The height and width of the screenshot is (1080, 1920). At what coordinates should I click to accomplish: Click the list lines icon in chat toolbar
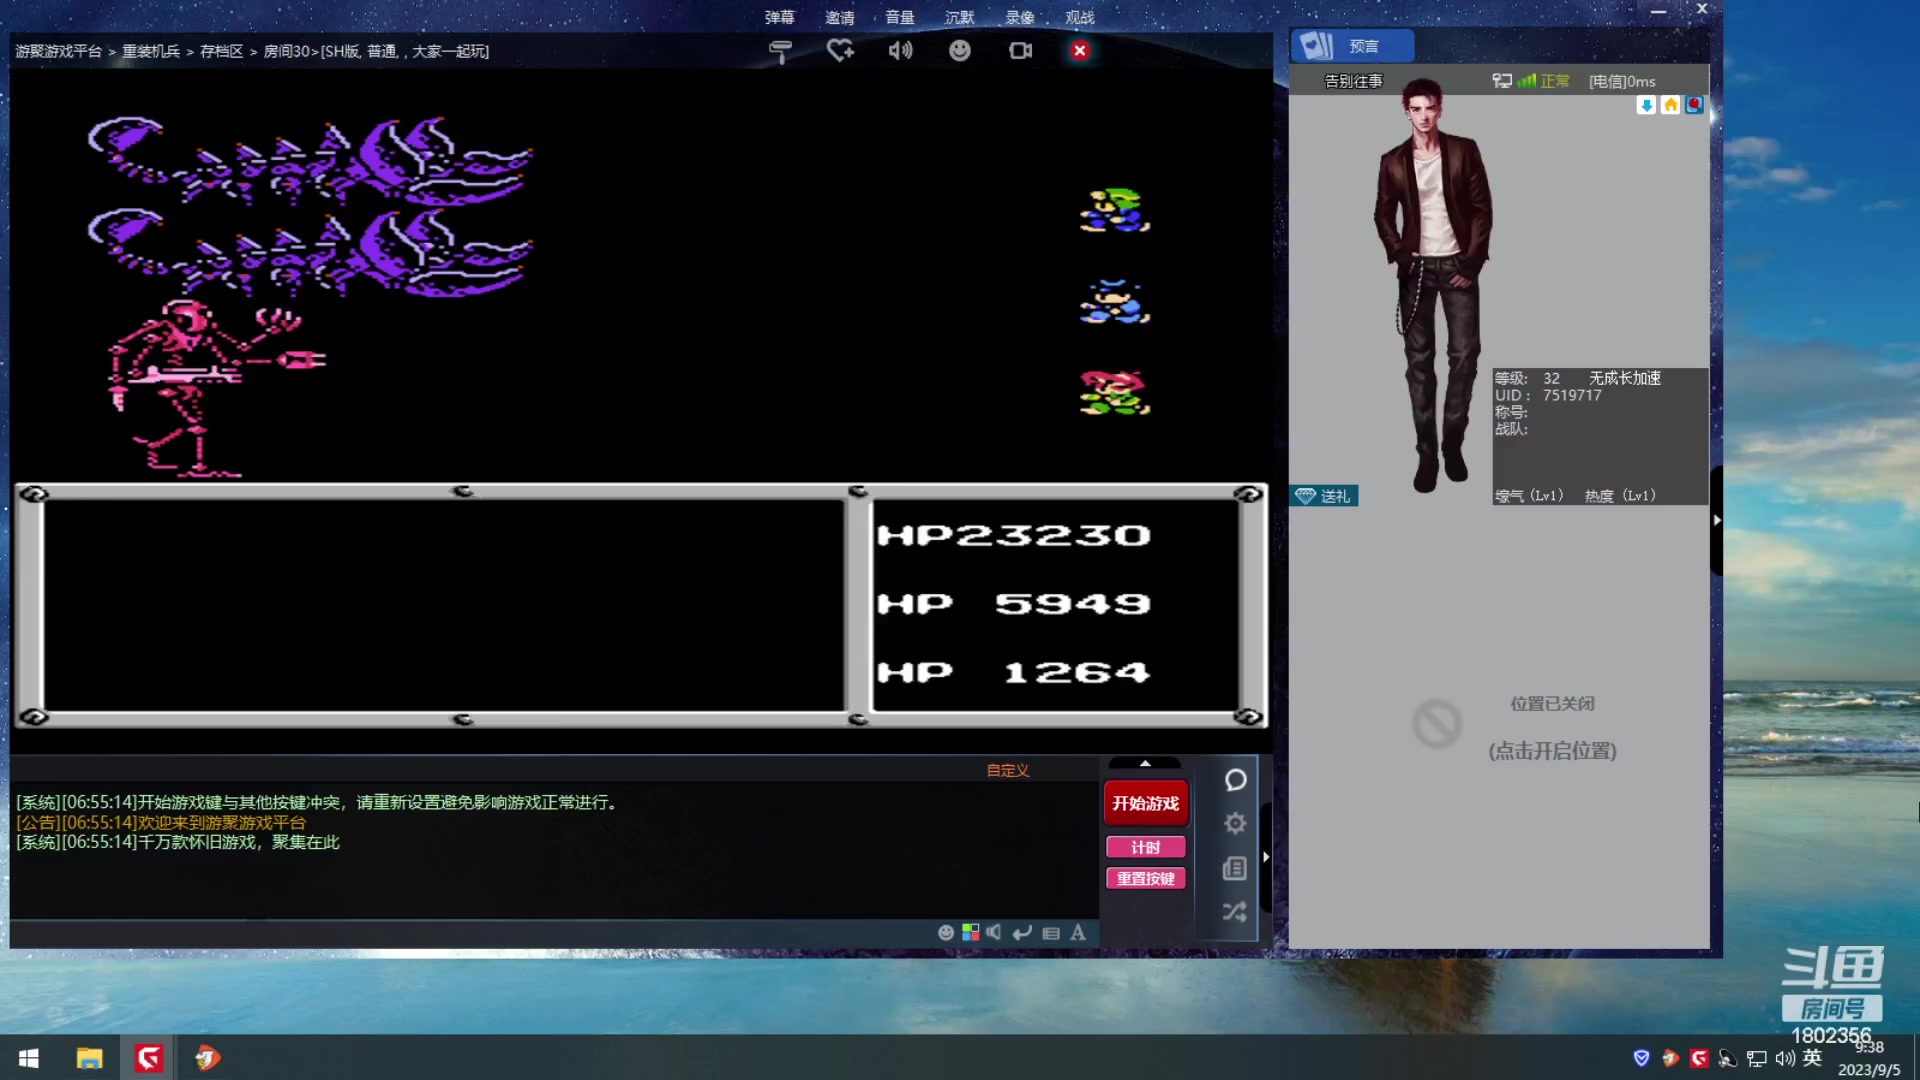[x=1051, y=933]
